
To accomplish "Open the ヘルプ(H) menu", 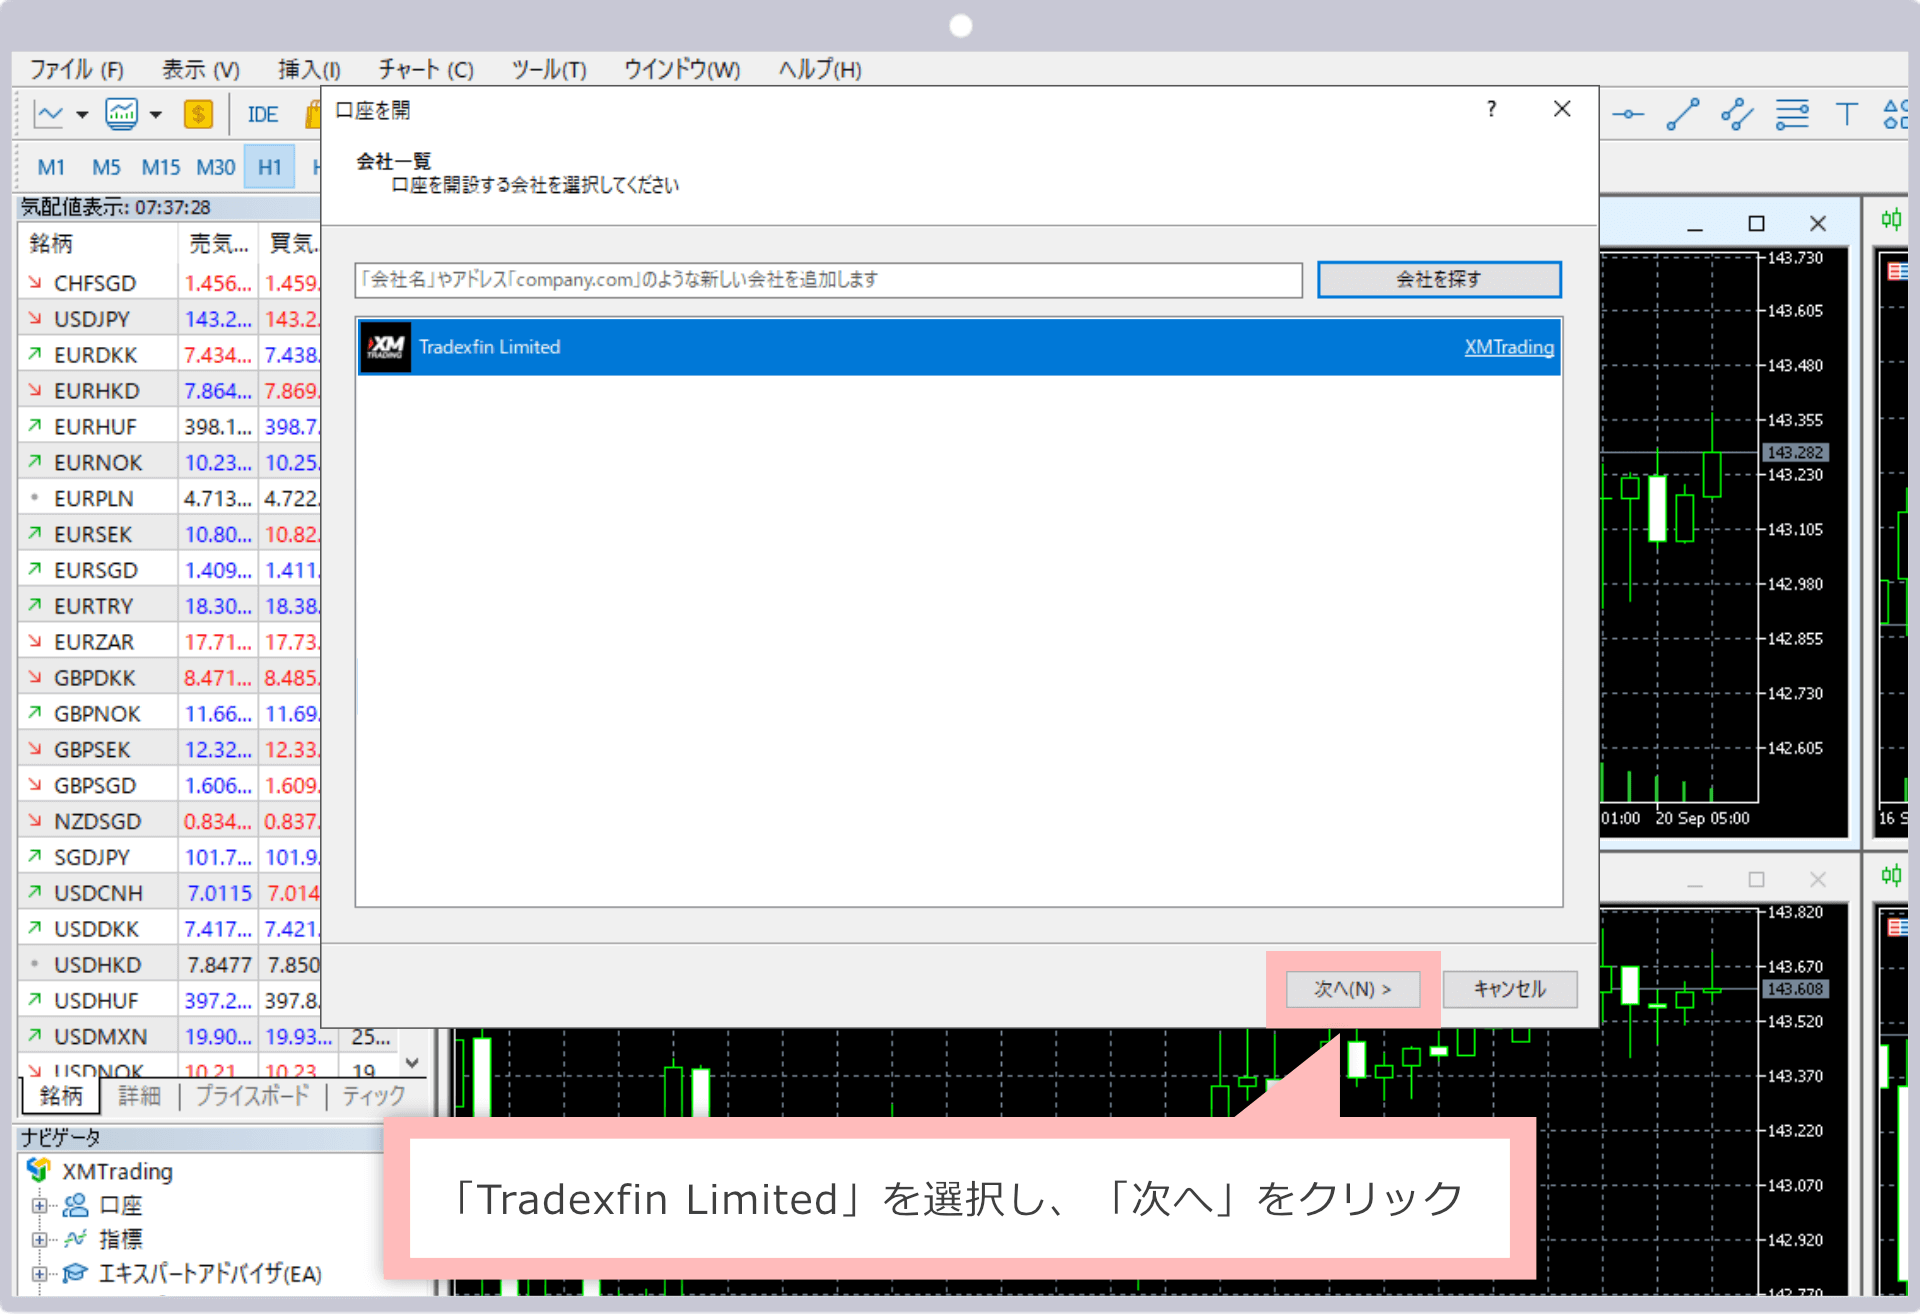I will pos(820,69).
